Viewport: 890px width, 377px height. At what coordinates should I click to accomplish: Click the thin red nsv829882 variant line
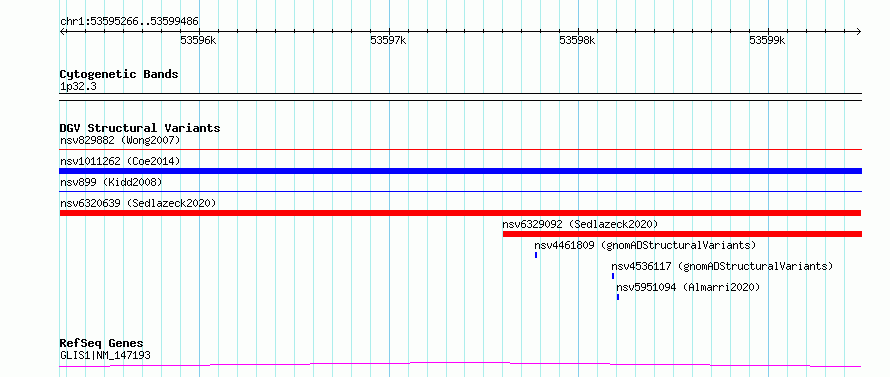pos(460,150)
